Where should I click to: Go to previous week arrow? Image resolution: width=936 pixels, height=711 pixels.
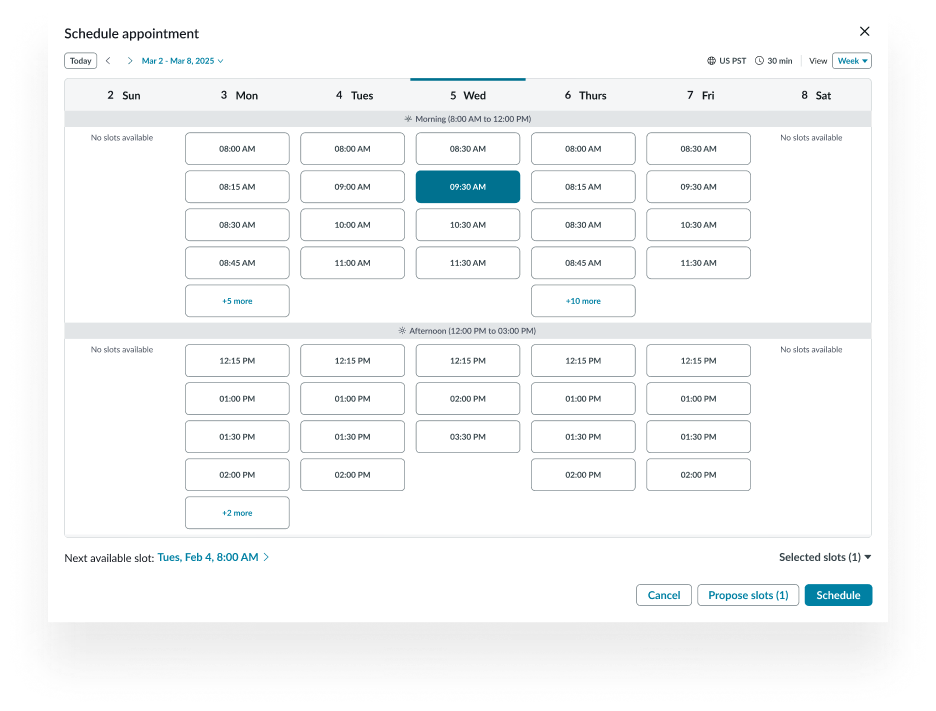(108, 61)
